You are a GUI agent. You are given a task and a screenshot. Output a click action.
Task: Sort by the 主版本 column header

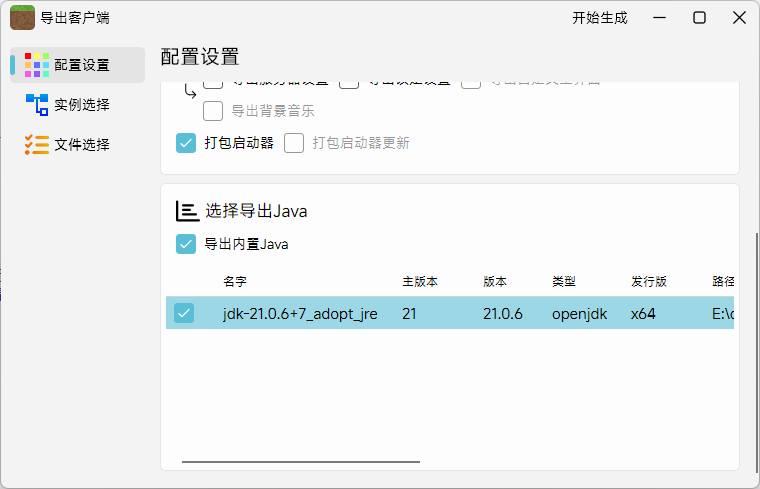point(420,282)
